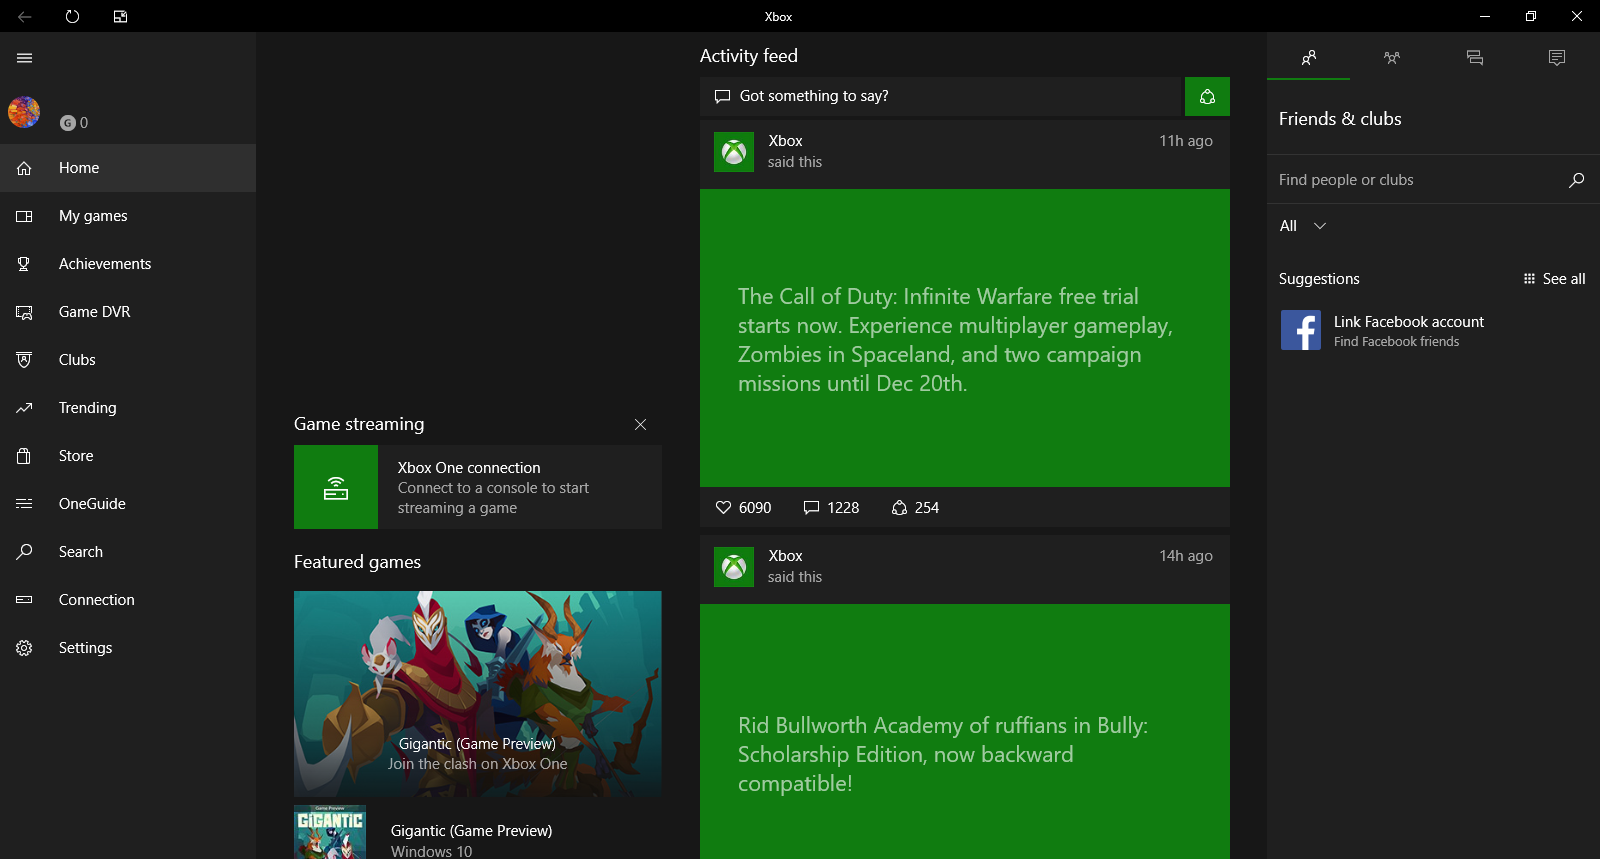Image resolution: width=1600 pixels, height=859 pixels.
Task: Click the Store bag icon
Action: coord(24,456)
